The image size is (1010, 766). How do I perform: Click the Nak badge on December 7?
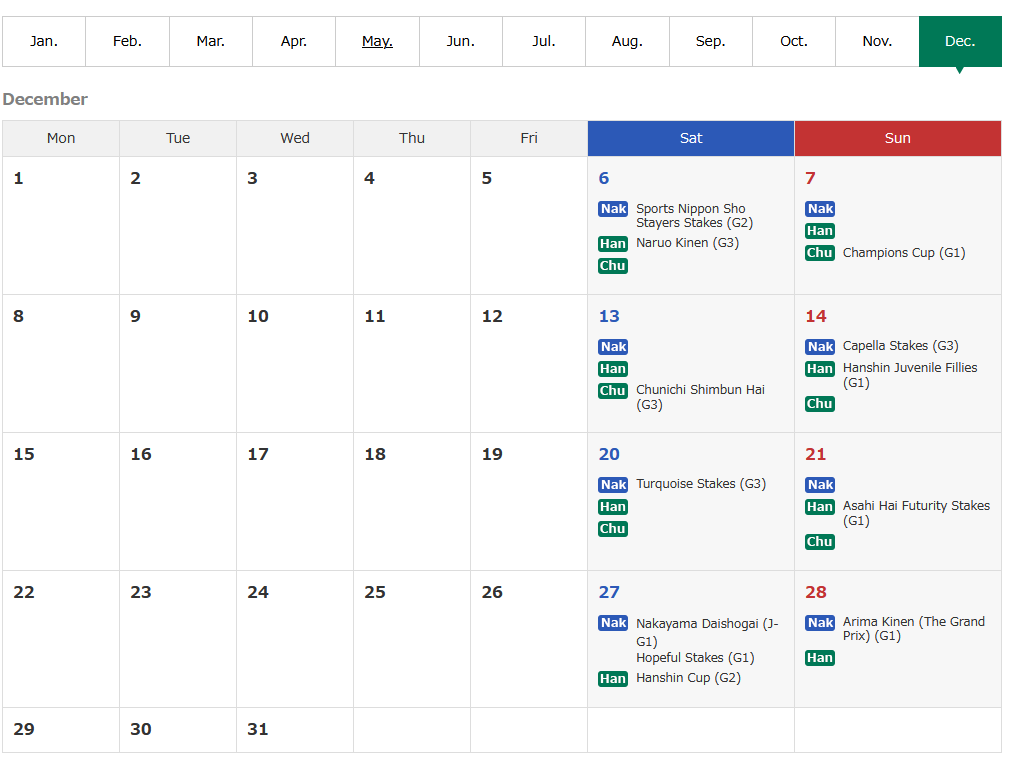(819, 209)
